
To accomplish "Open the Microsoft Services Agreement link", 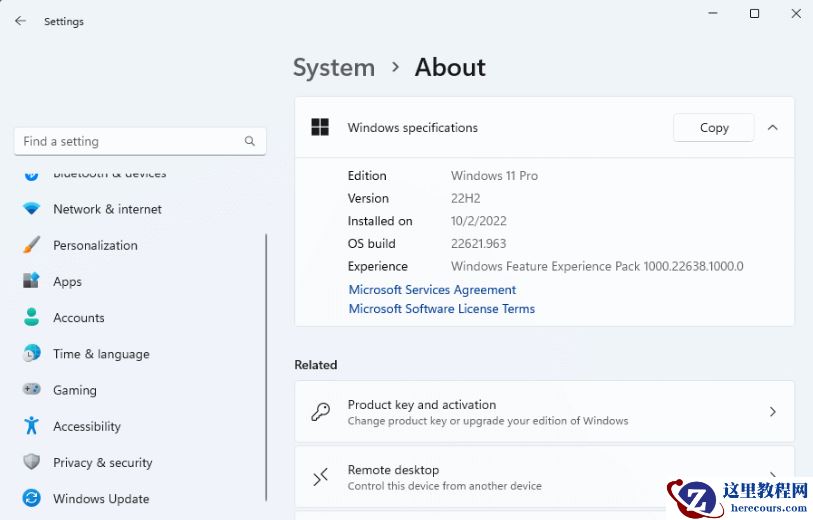I will [x=432, y=289].
